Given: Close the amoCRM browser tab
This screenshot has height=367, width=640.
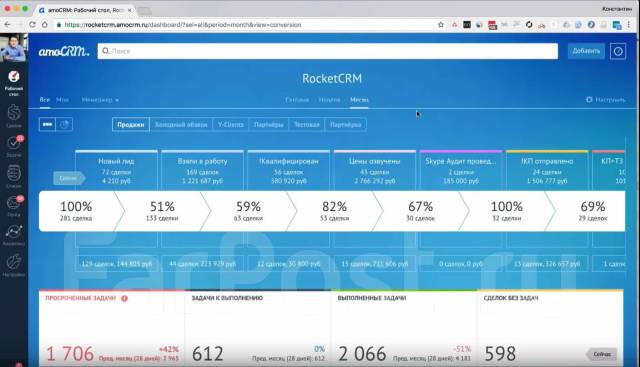Looking at the screenshot, I should coord(129,10).
